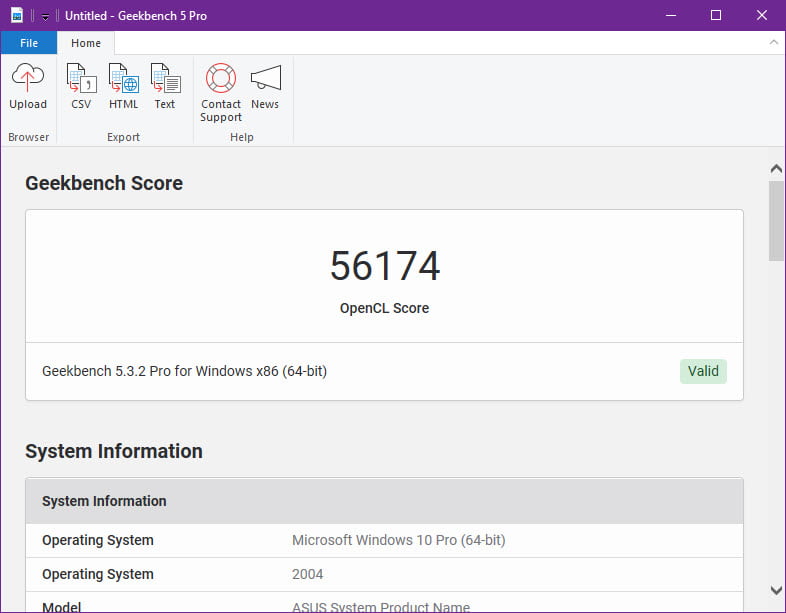Minimize the Geekbench window

(x=671, y=16)
